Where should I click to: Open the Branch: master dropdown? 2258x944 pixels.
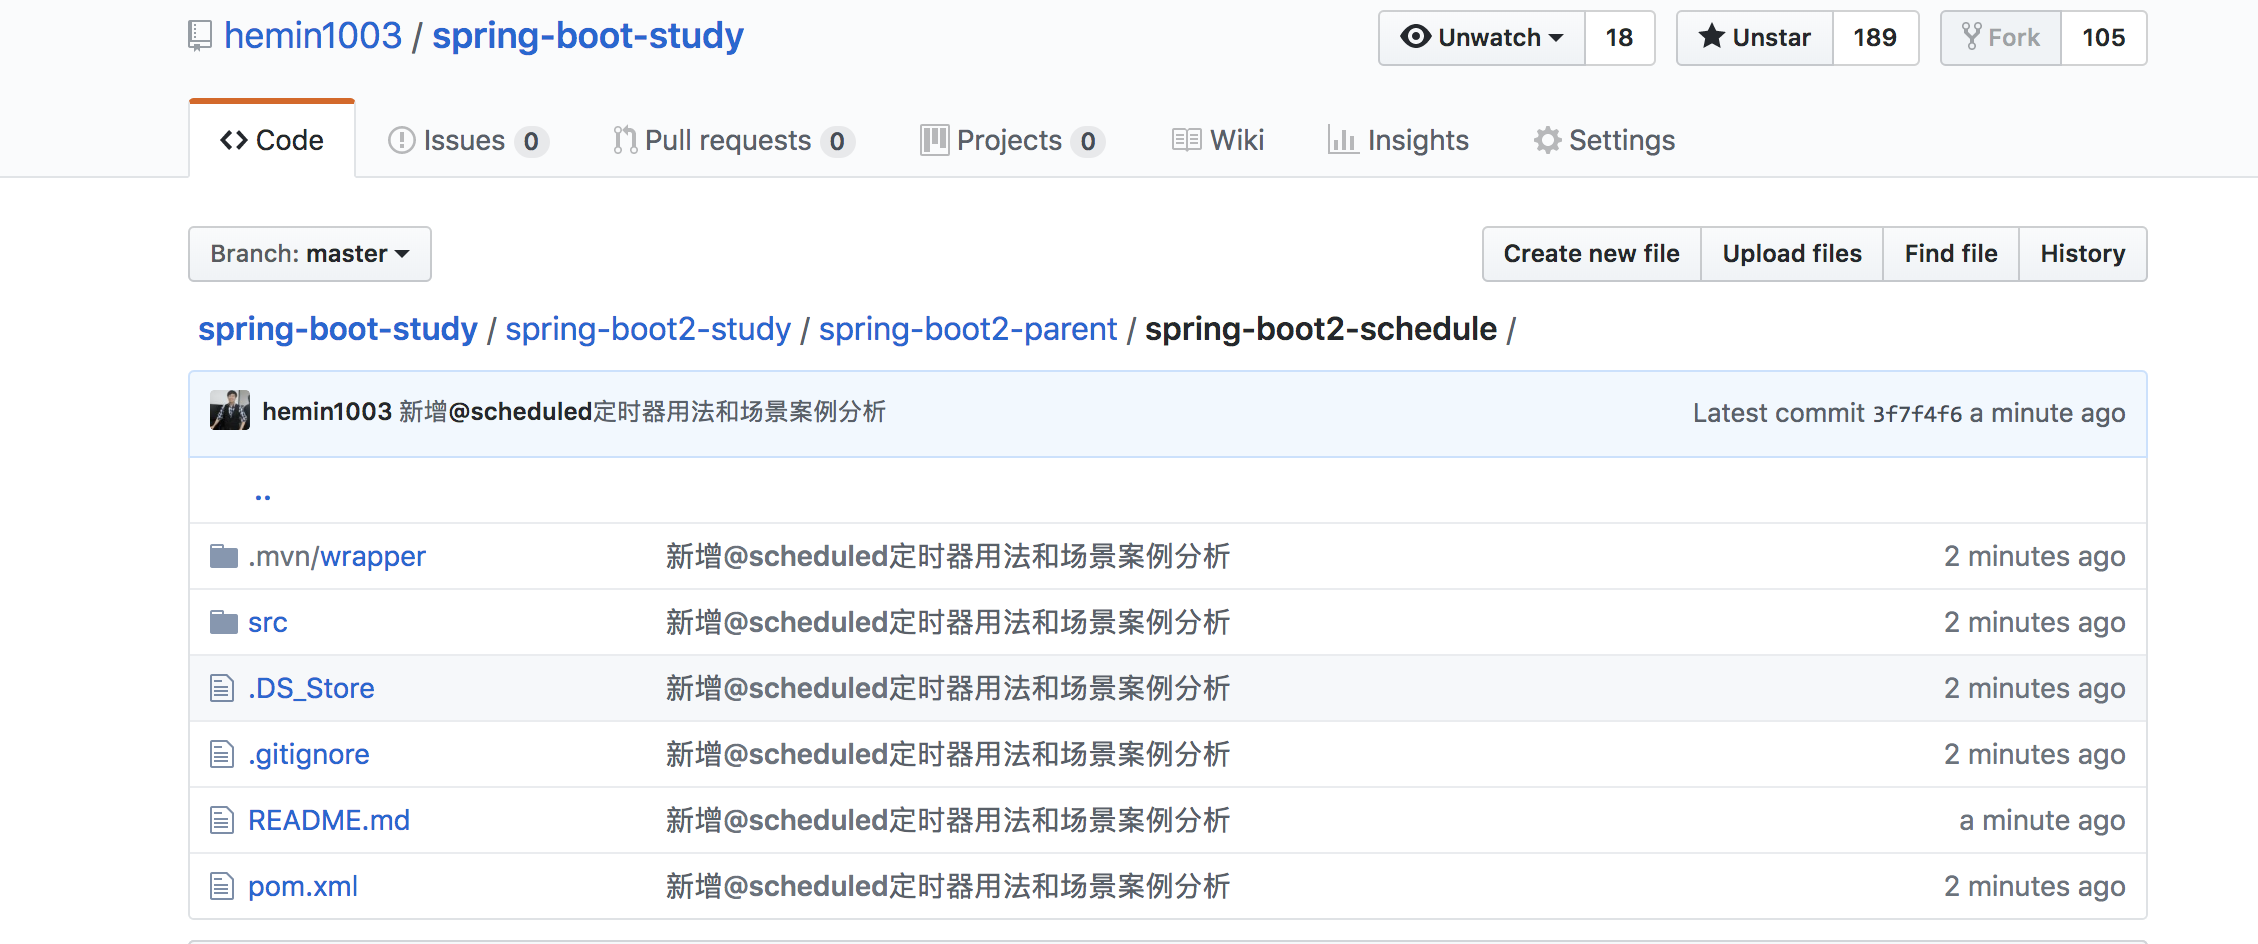tap(309, 254)
